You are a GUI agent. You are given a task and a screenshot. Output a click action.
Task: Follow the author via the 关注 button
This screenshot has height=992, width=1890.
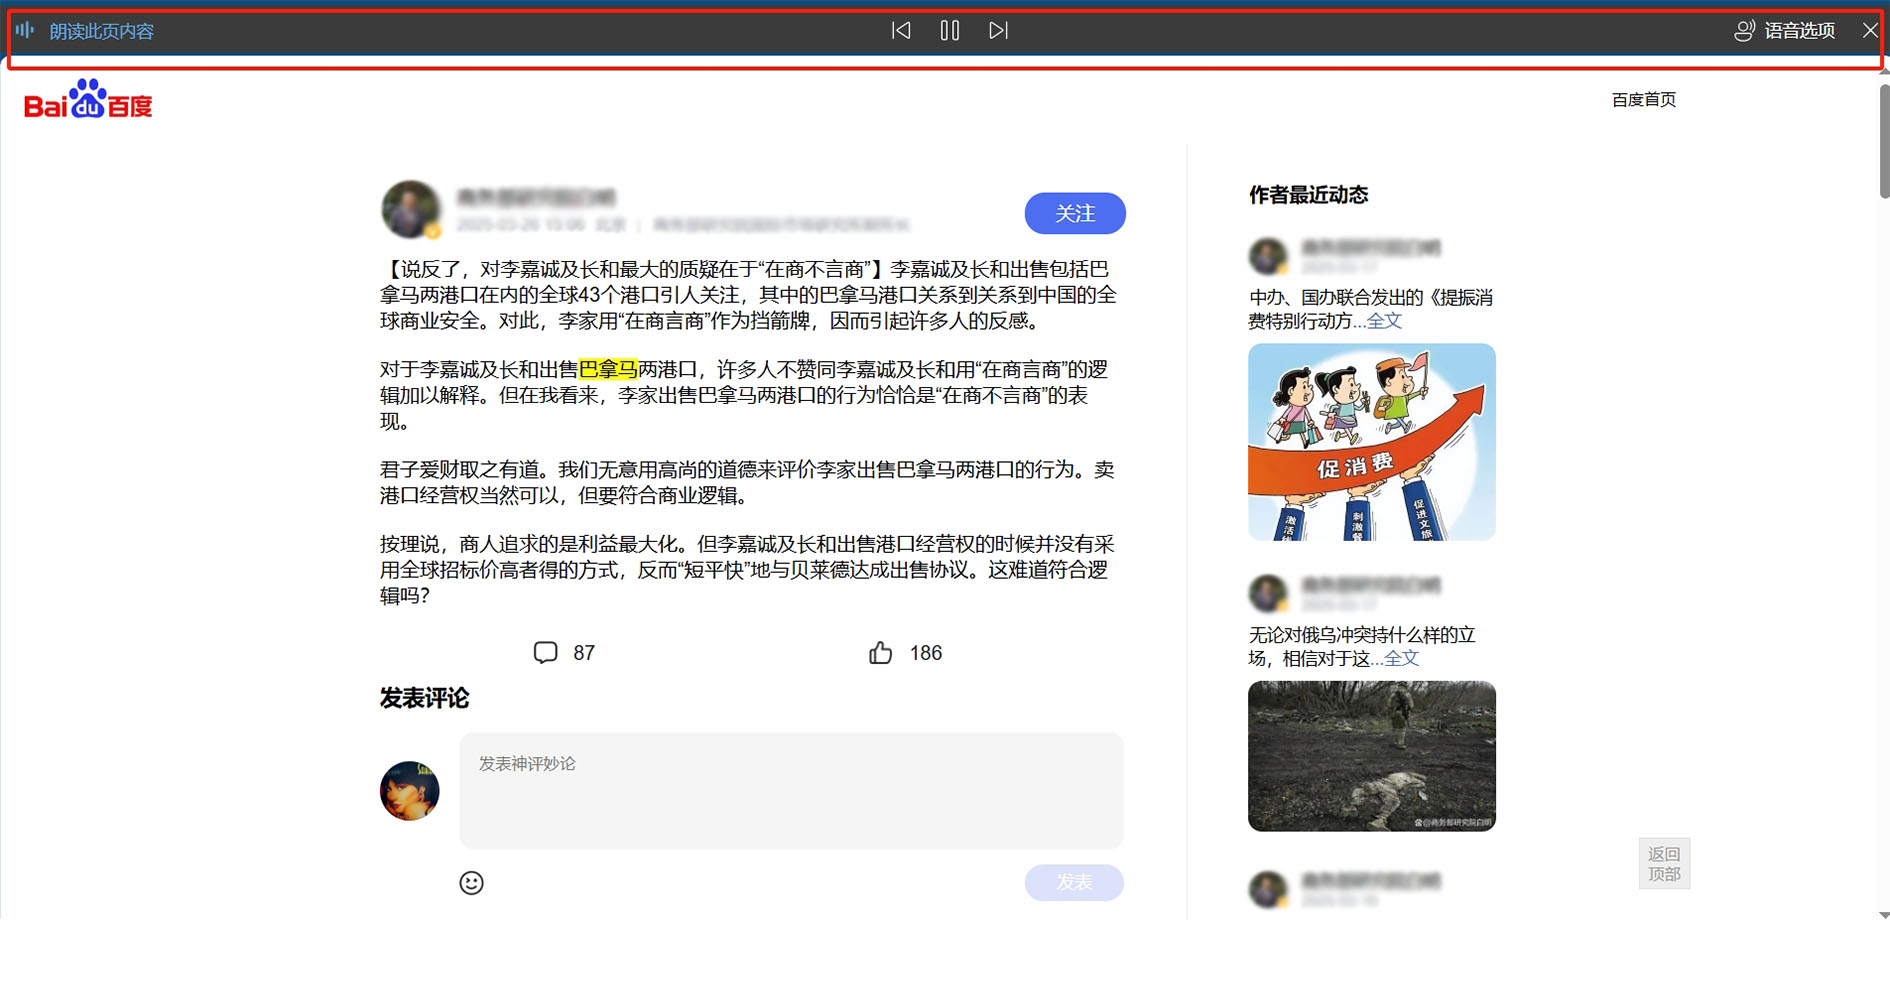[1074, 213]
